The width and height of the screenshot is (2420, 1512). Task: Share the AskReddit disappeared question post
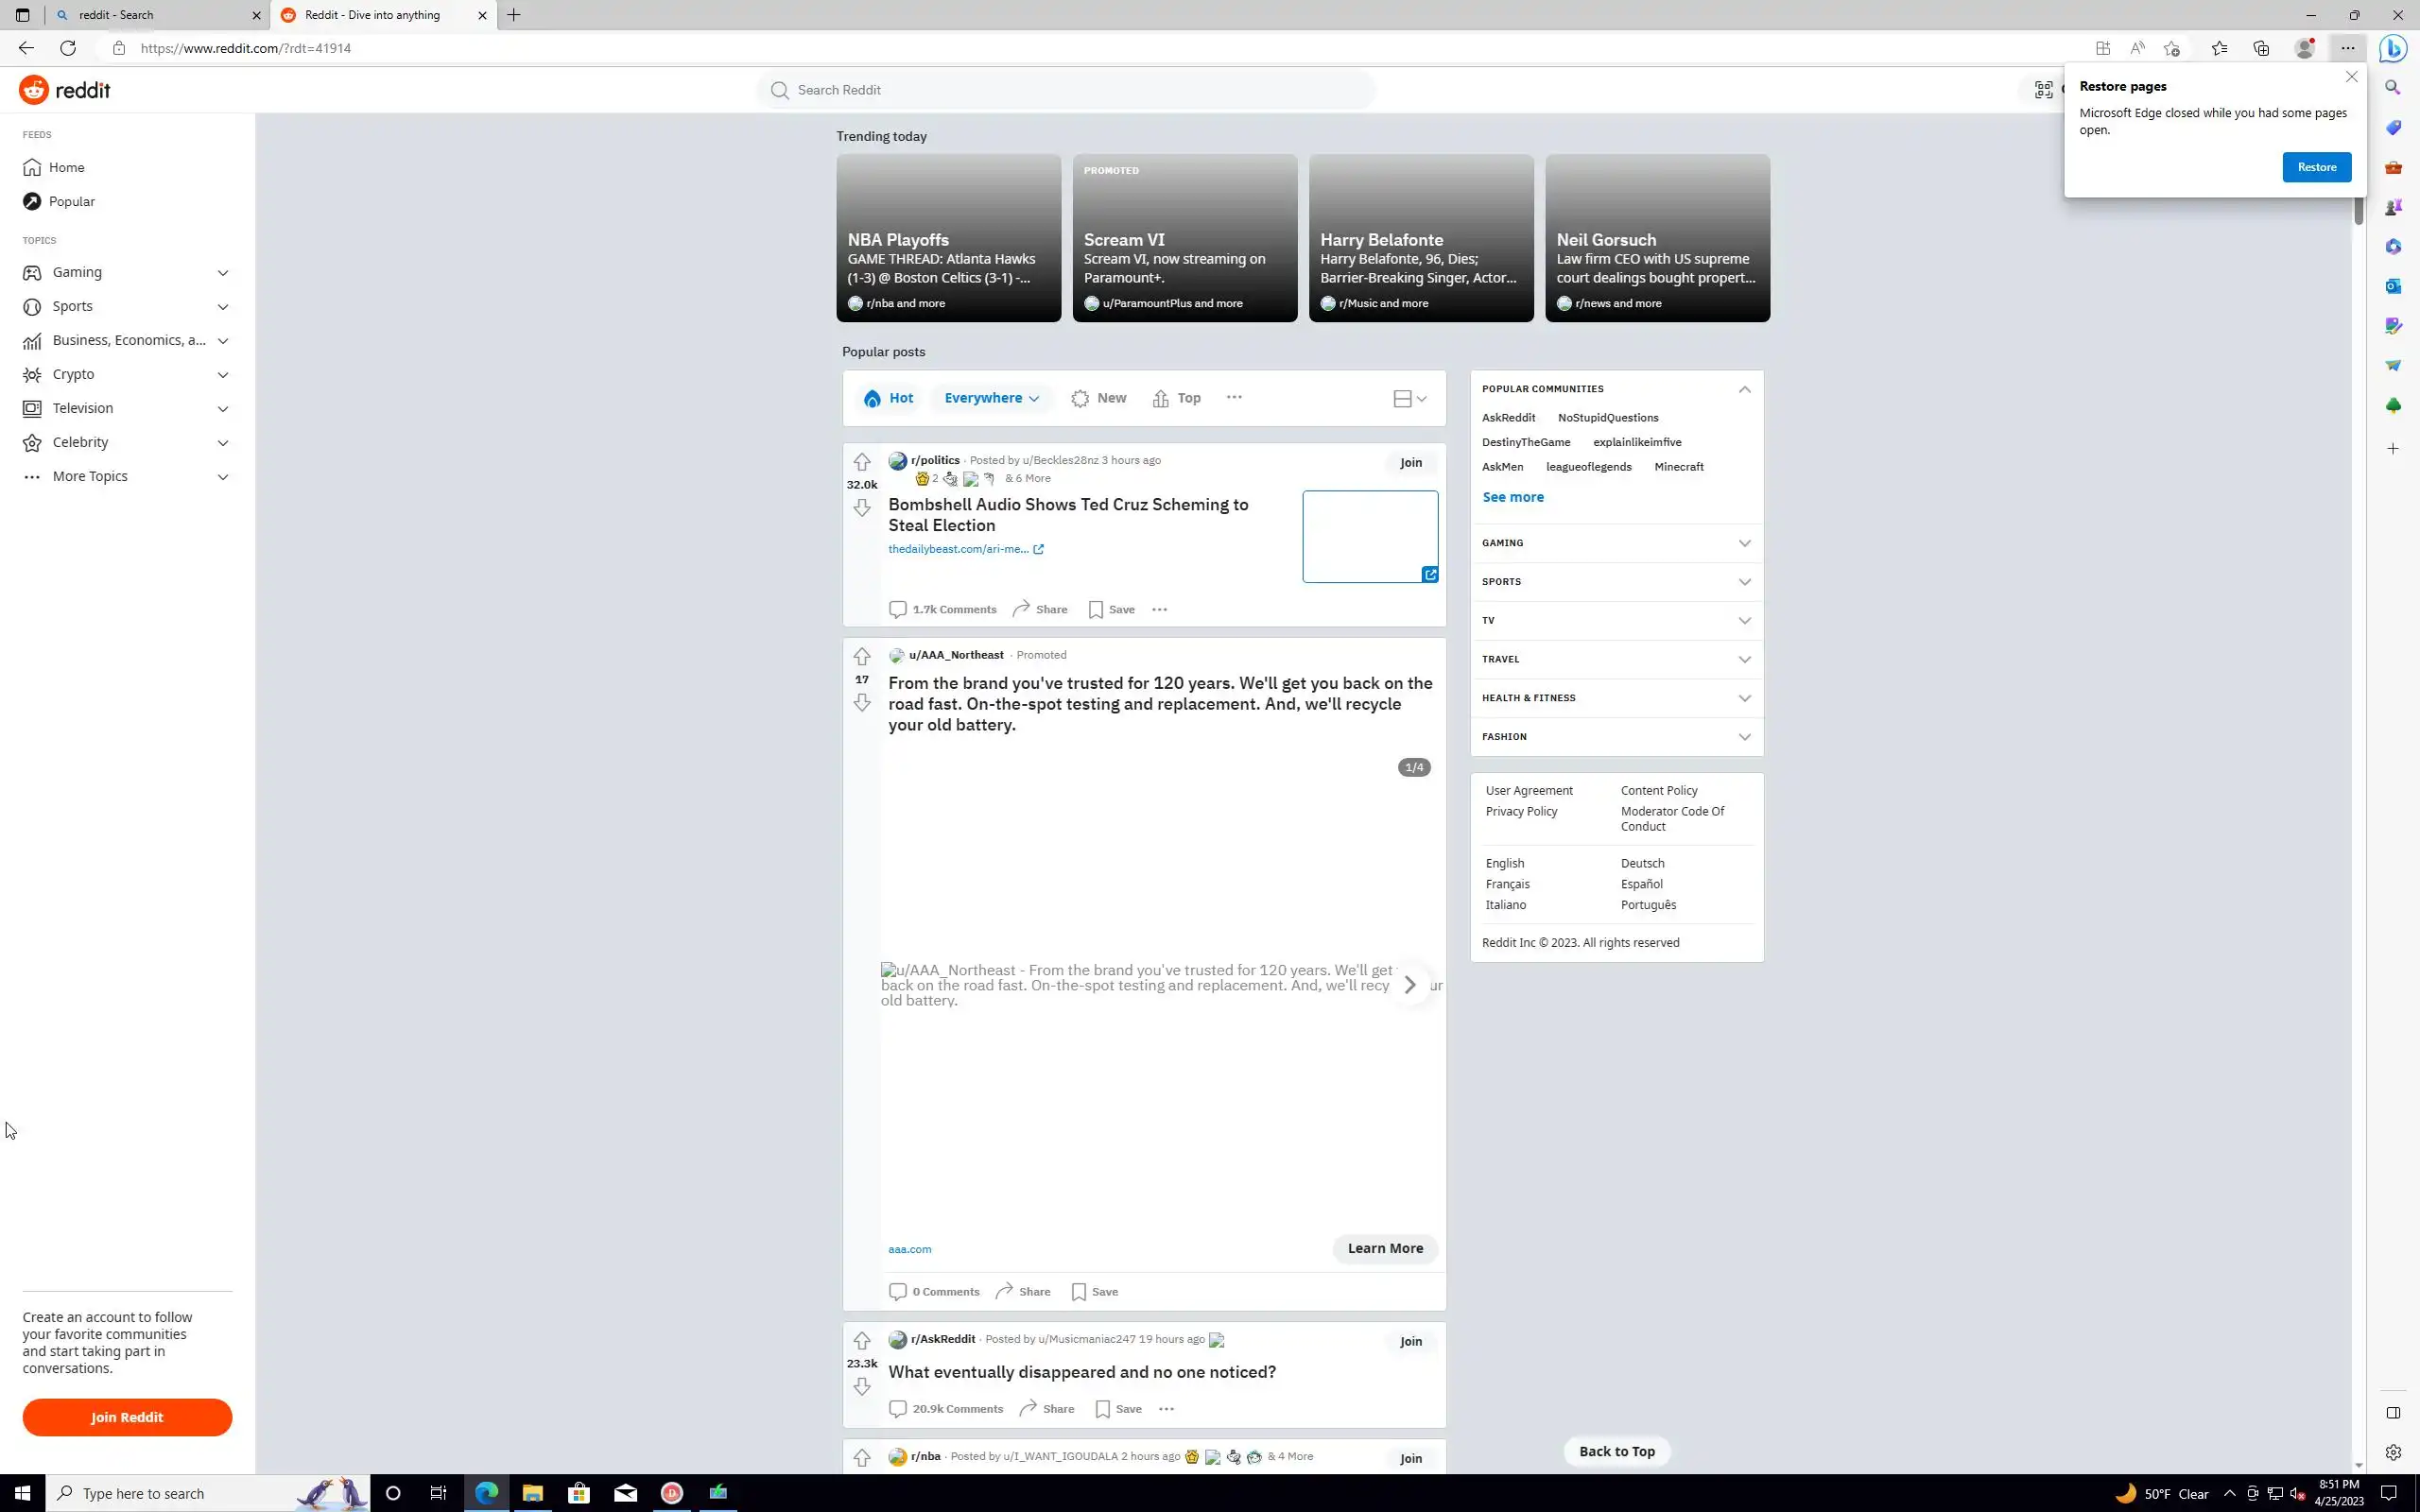1046,1409
